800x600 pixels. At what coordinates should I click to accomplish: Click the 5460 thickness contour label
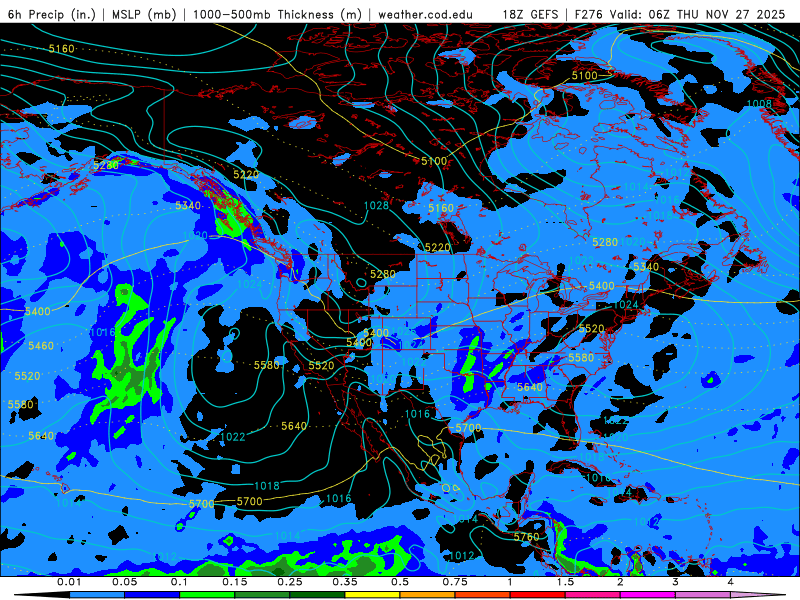coord(41,346)
